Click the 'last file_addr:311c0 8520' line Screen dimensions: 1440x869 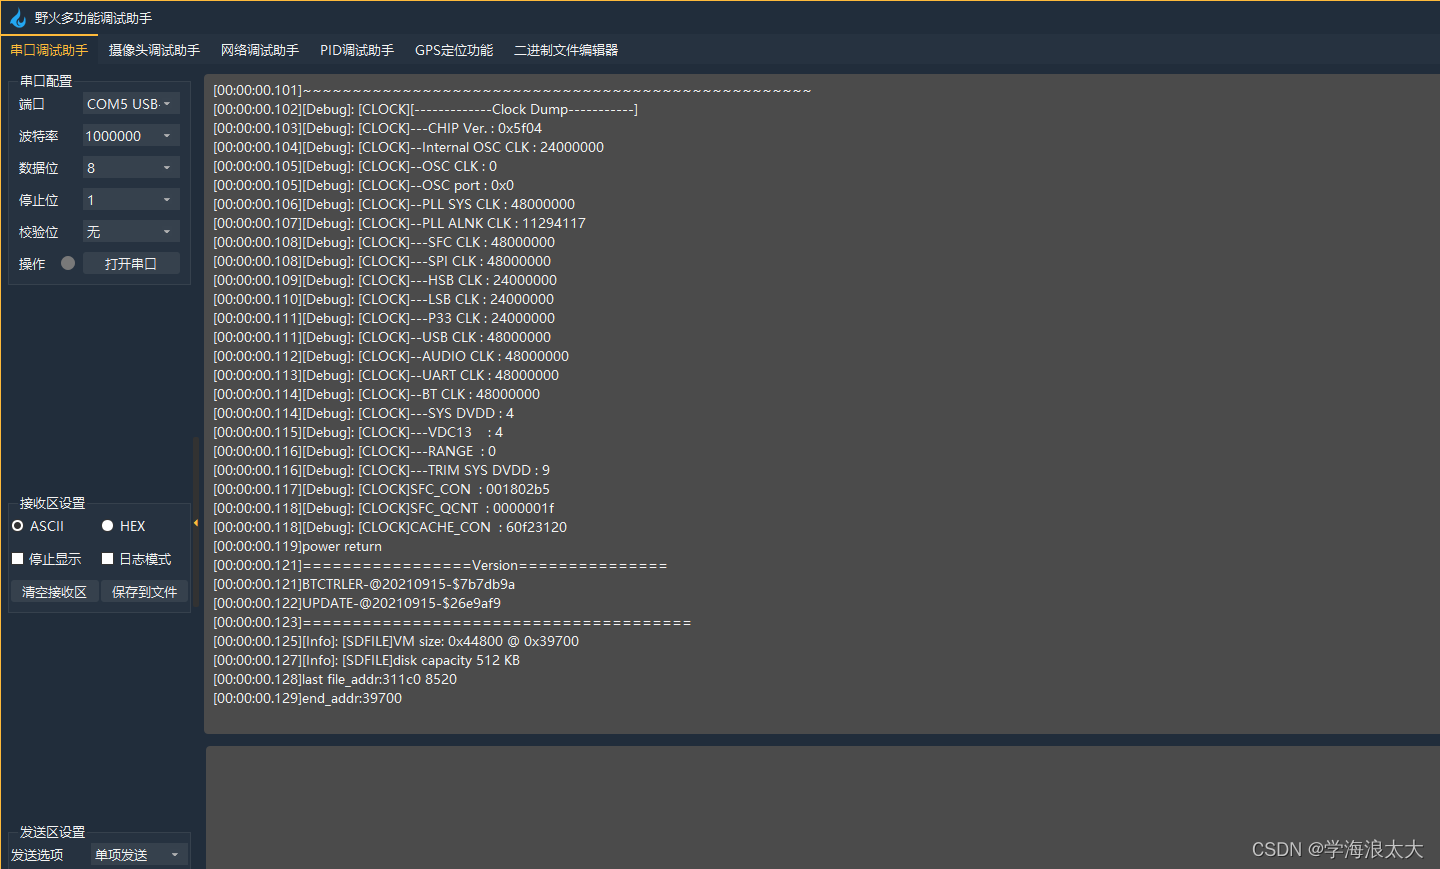tap(335, 679)
